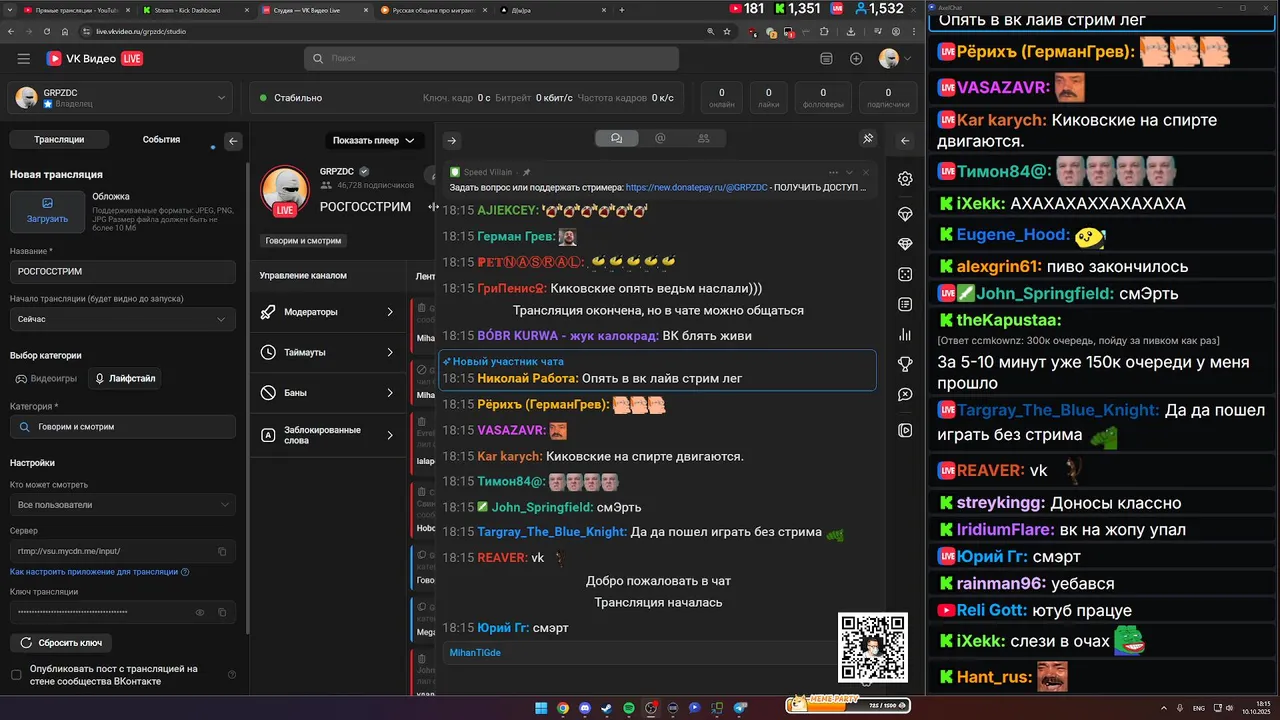Click the Говорим и смотрим category field

[123, 427]
